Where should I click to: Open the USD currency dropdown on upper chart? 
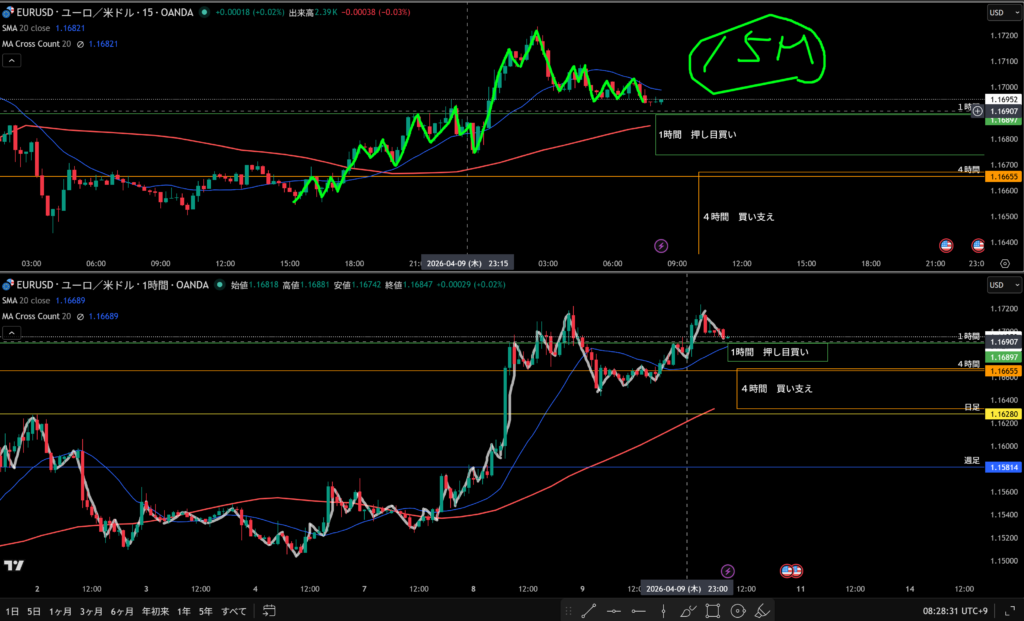pyautogui.click(x=1000, y=13)
